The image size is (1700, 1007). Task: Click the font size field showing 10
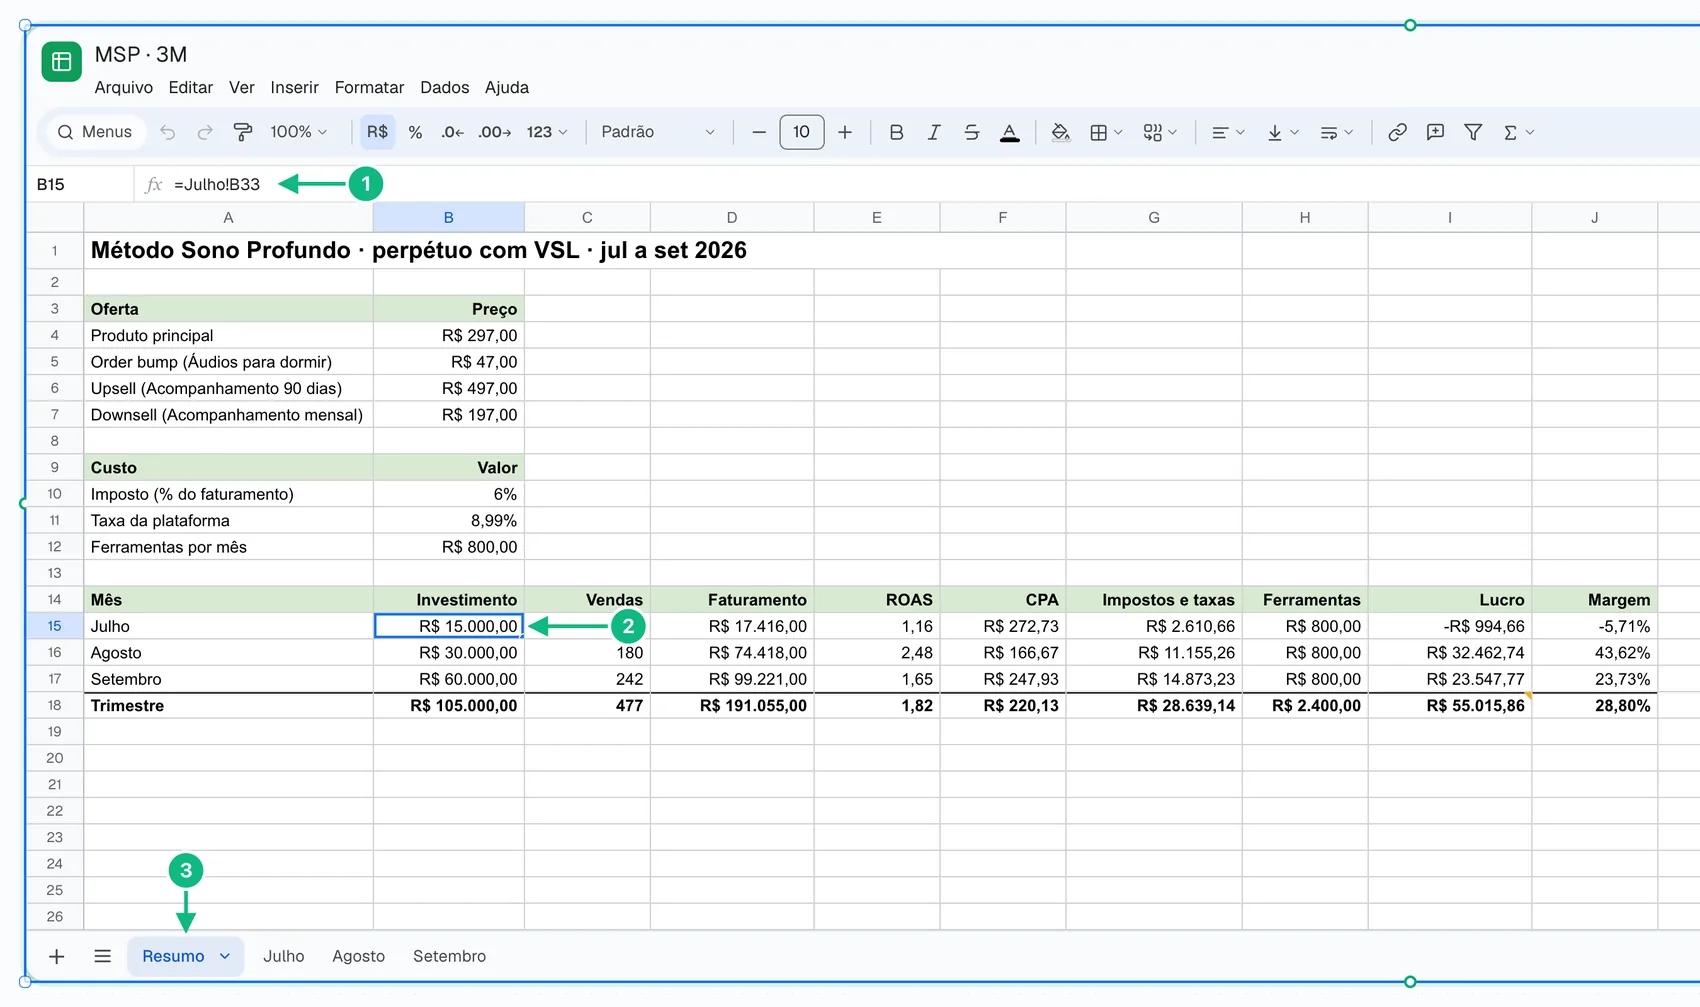(802, 132)
